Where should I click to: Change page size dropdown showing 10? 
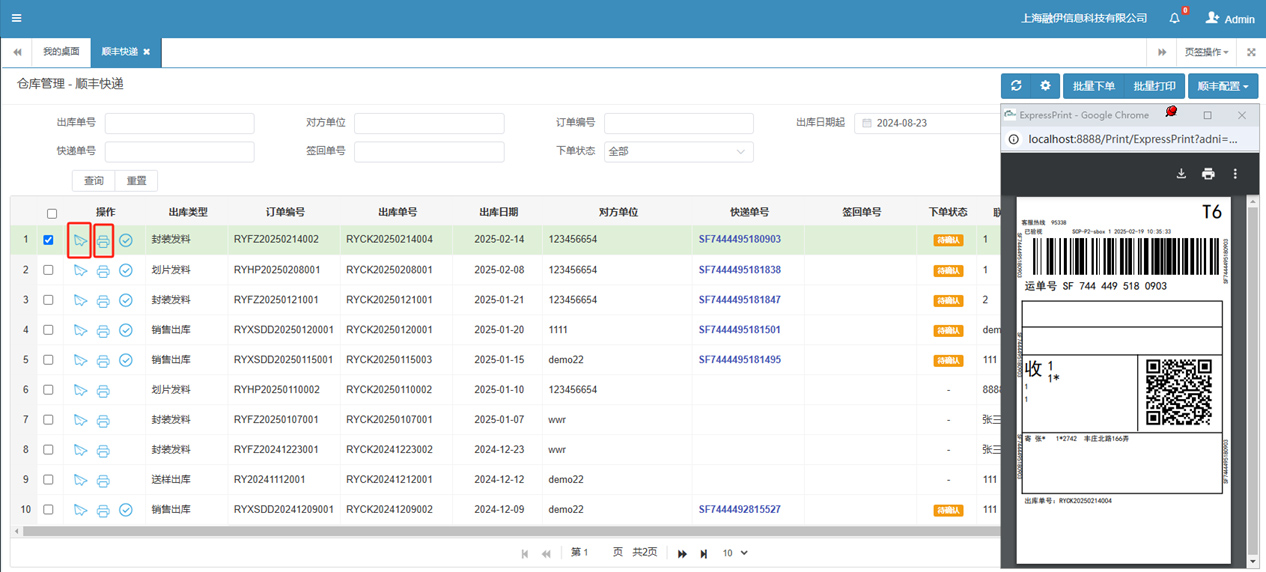[x=735, y=553]
